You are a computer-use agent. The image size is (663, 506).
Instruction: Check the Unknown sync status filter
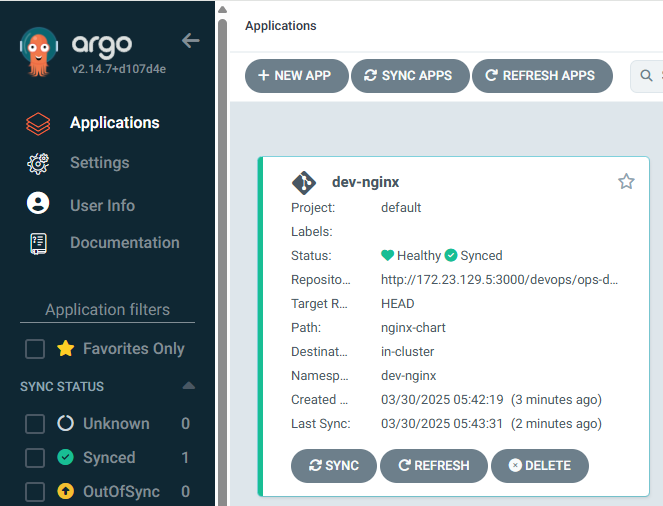pyautogui.click(x=35, y=424)
